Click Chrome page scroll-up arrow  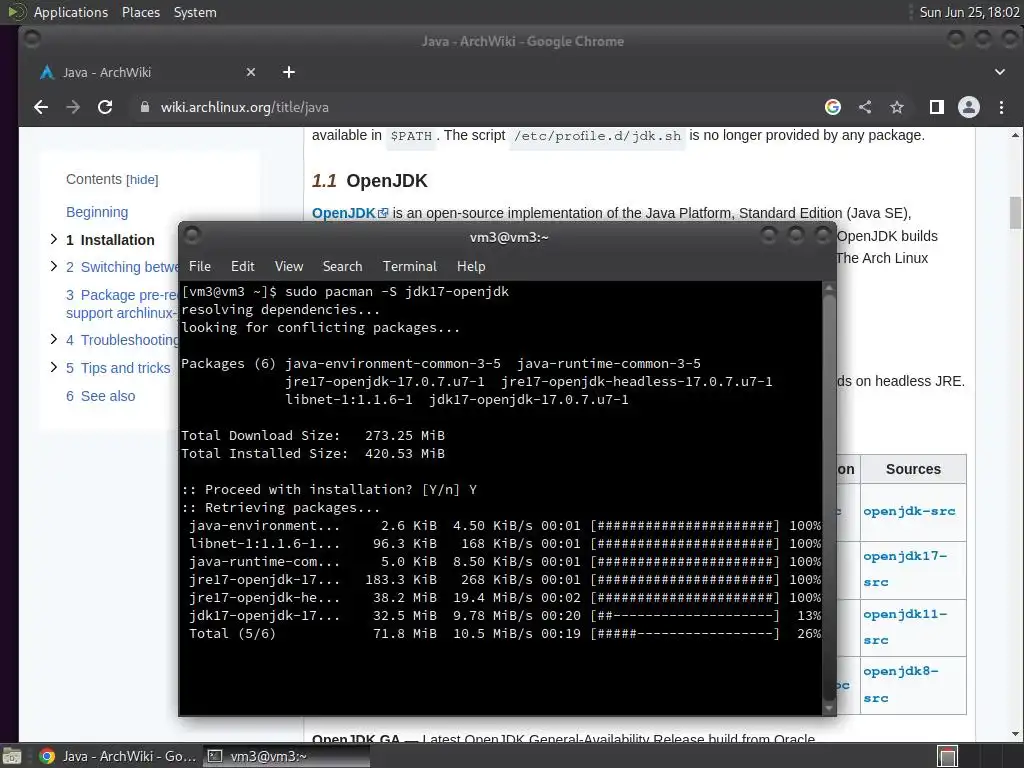(1015, 135)
